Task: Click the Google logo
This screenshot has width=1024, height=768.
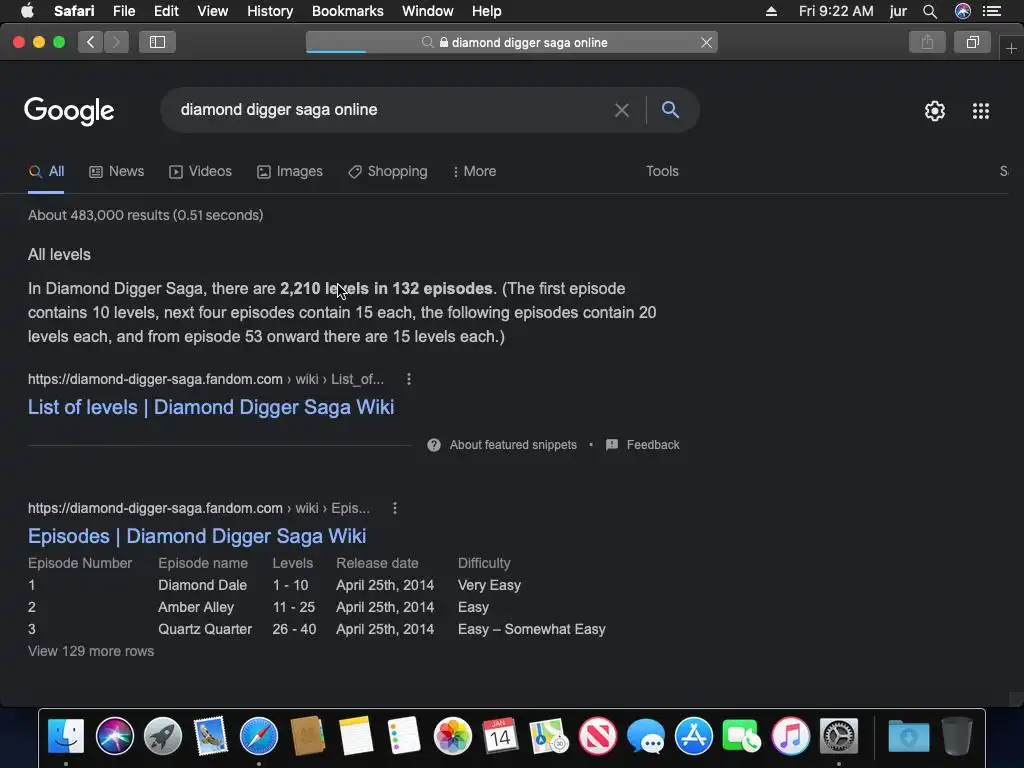Action: [69, 111]
